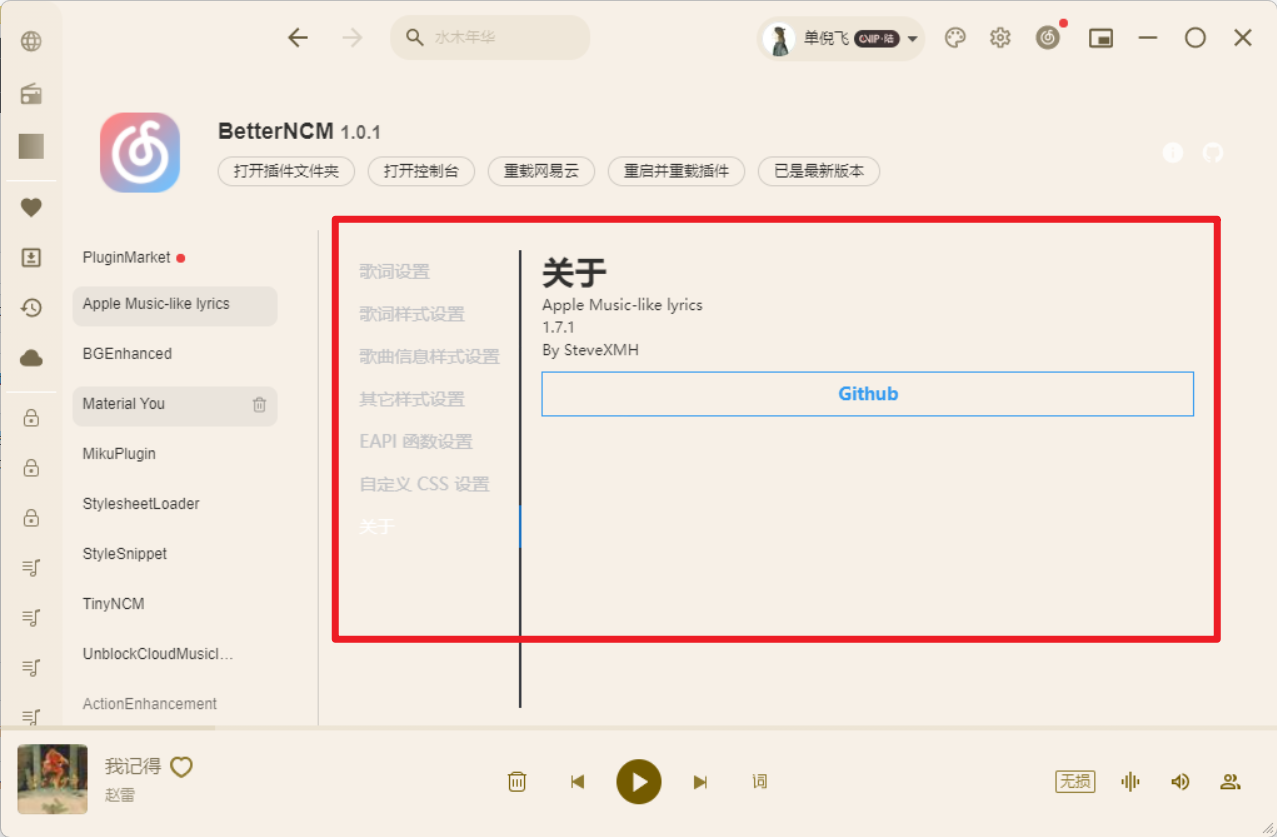Select the EAPI 函数设置 tab
1277x837 pixels.
417,441
